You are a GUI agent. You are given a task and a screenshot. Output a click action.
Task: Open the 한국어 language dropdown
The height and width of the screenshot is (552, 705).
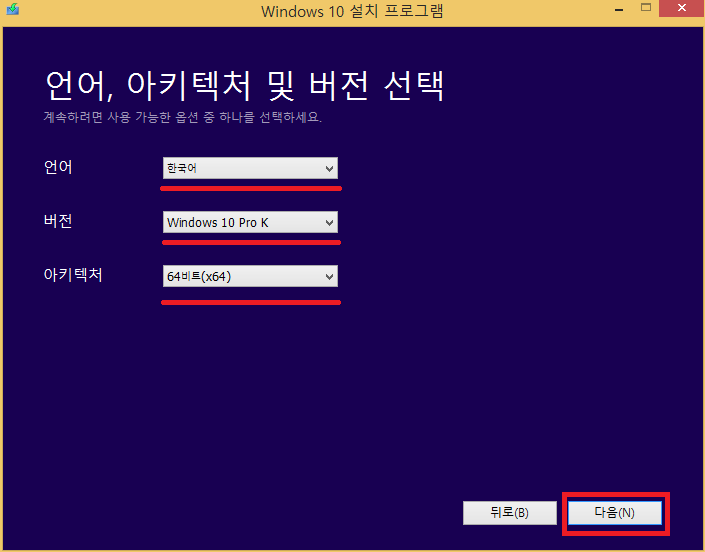tap(250, 168)
